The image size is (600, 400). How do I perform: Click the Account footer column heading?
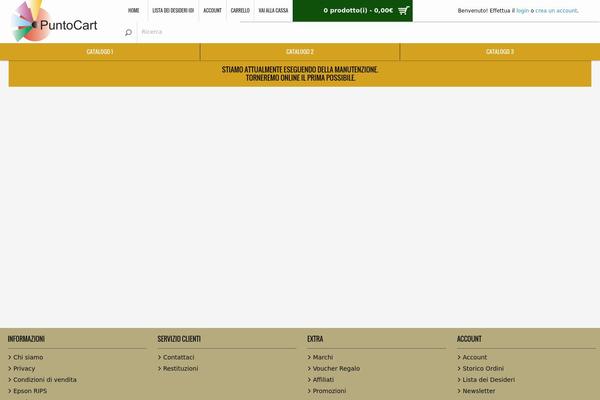click(469, 339)
